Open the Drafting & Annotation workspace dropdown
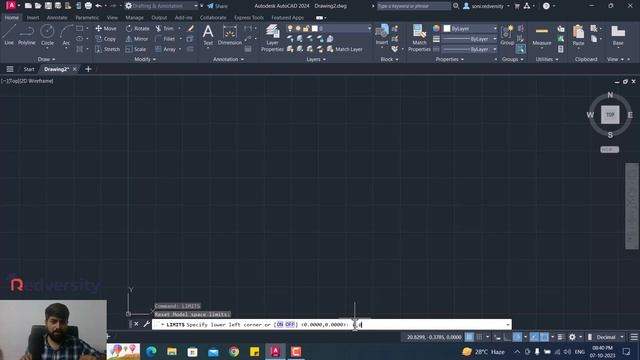The width and height of the screenshot is (640, 360). click(x=162, y=6)
